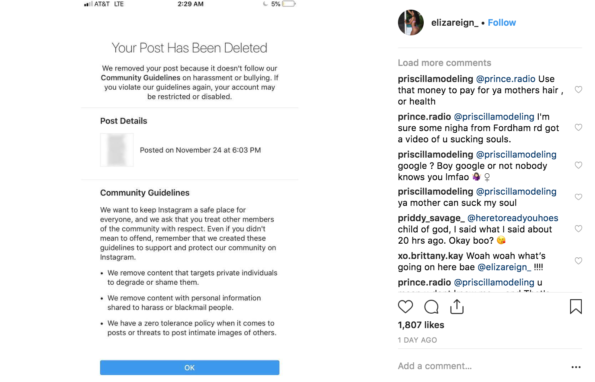Image resolution: width=595 pixels, height=382 pixels.
Task: Open the comment bubble icon
Action: coord(431,307)
